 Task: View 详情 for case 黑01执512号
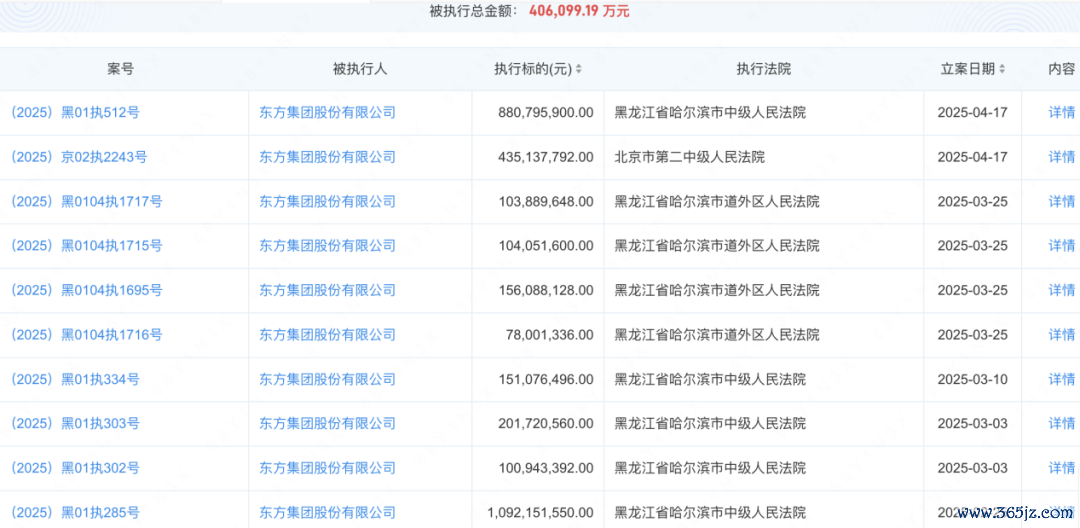point(1061,112)
